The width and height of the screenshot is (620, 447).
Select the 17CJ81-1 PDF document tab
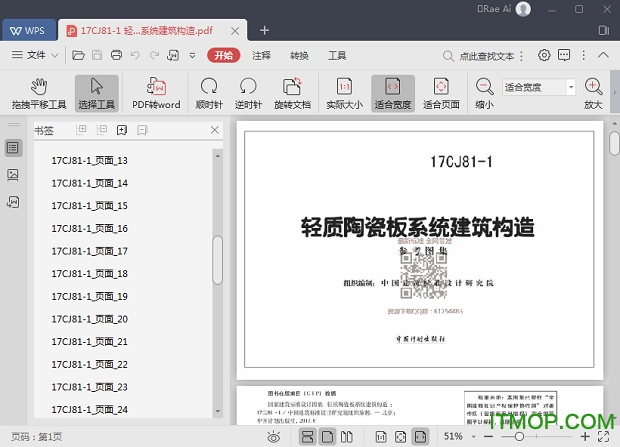[146, 30]
